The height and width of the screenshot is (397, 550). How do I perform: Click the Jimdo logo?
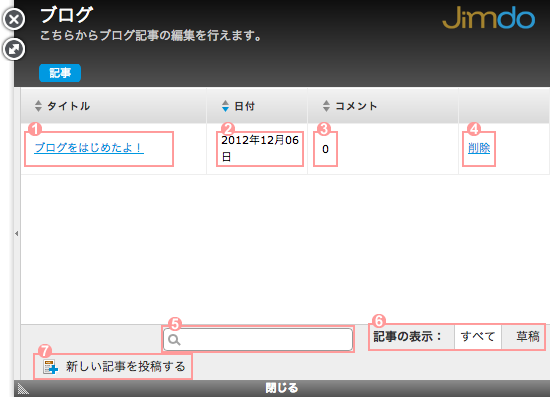(x=488, y=18)
